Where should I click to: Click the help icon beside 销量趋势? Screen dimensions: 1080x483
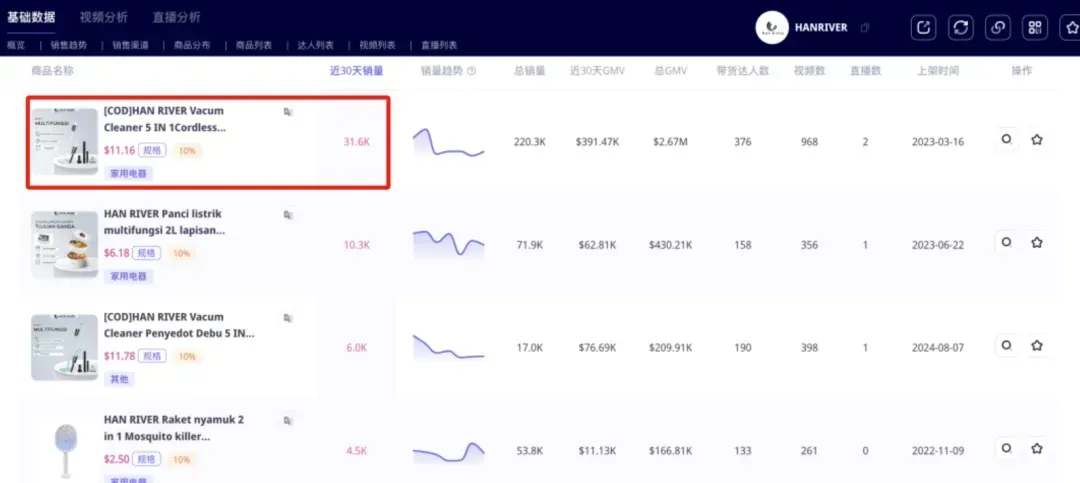click(471, 71)
